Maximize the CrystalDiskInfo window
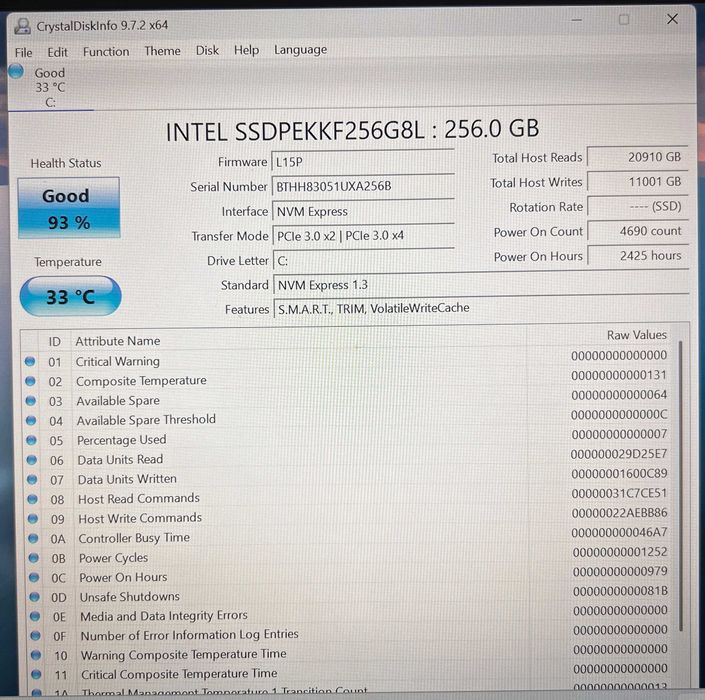This screenshot has width=705, height=700. (624, 20)
